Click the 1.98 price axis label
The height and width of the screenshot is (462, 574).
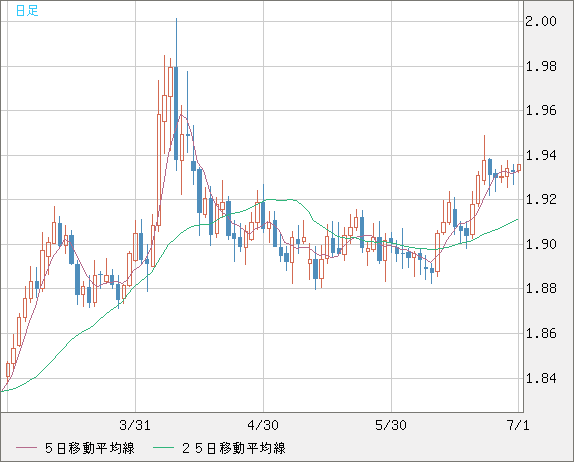pyautogui.click(x=541, y=67)
